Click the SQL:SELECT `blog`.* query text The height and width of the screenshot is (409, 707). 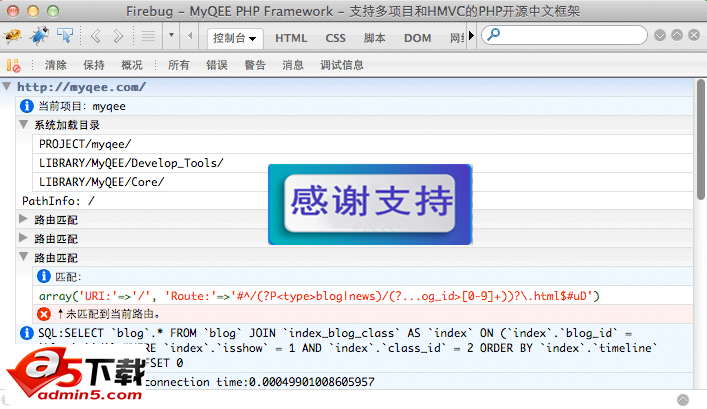(x=347, y=348)
